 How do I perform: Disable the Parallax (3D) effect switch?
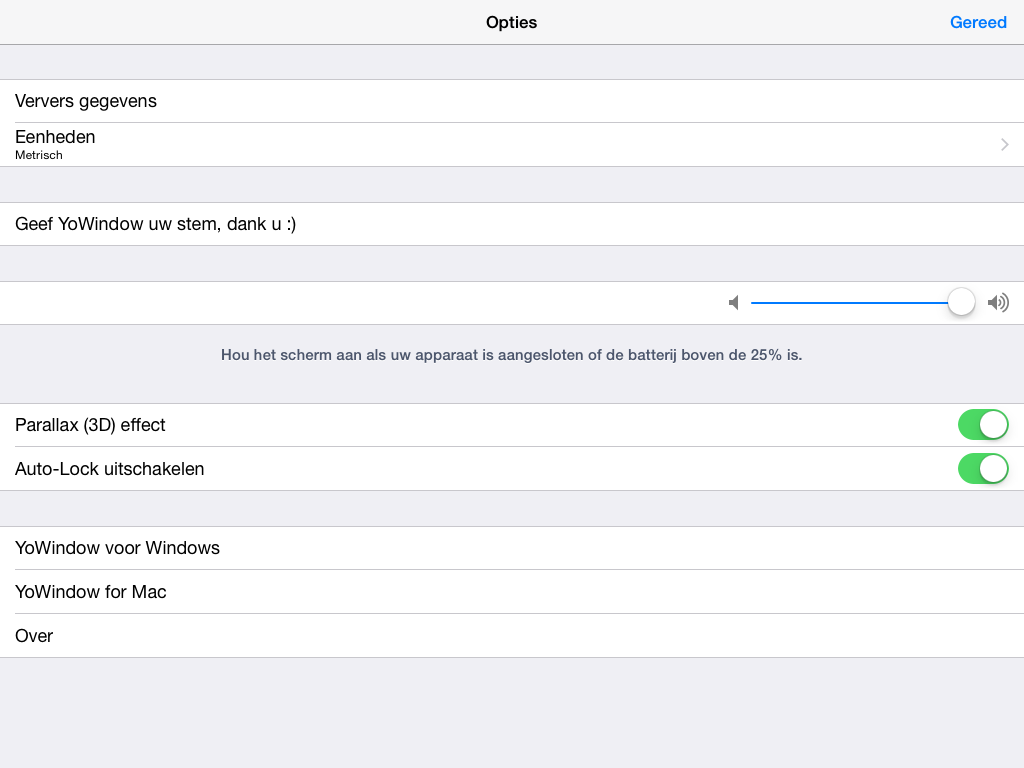[982, 425]
